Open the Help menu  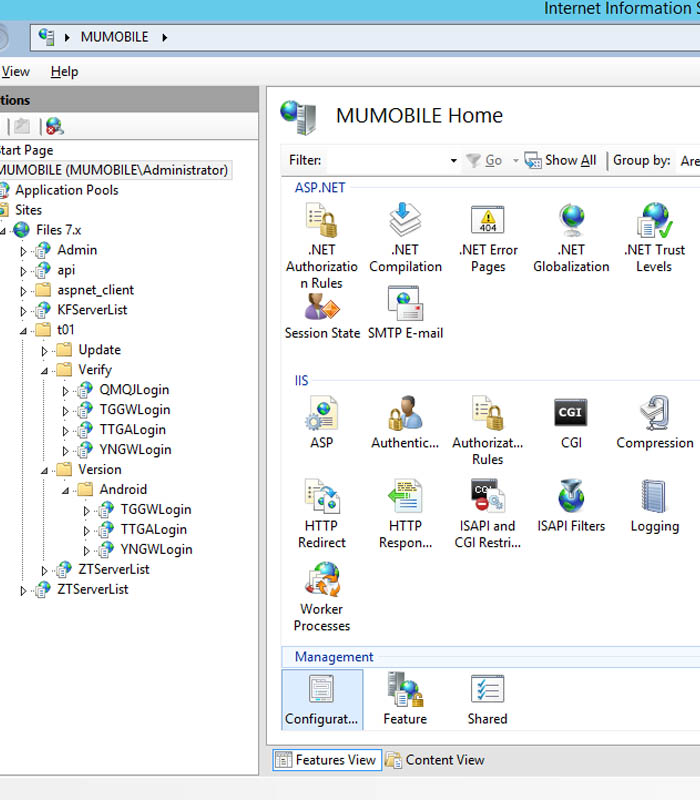click(x=64, y=71)
